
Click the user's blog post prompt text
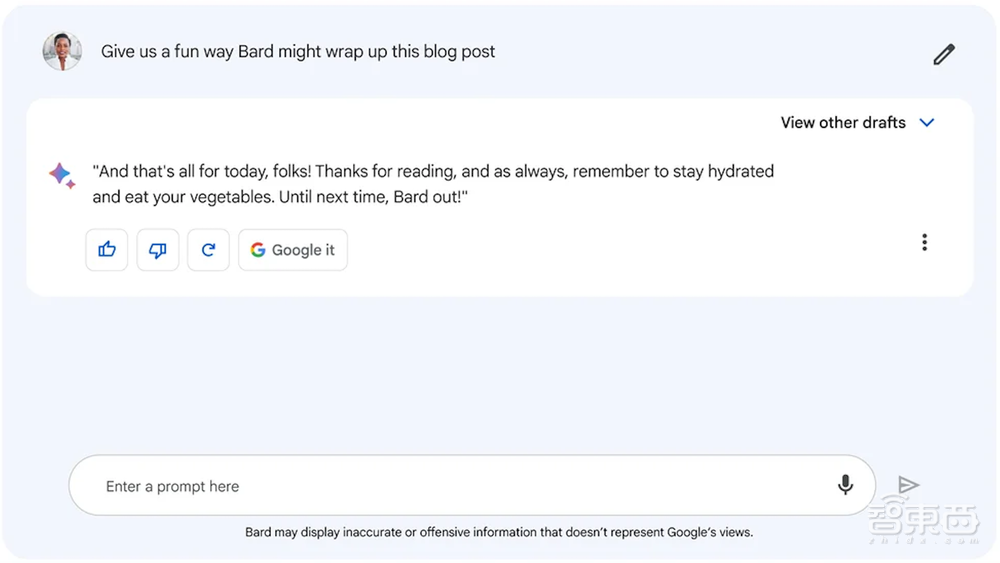coord(298,52)
